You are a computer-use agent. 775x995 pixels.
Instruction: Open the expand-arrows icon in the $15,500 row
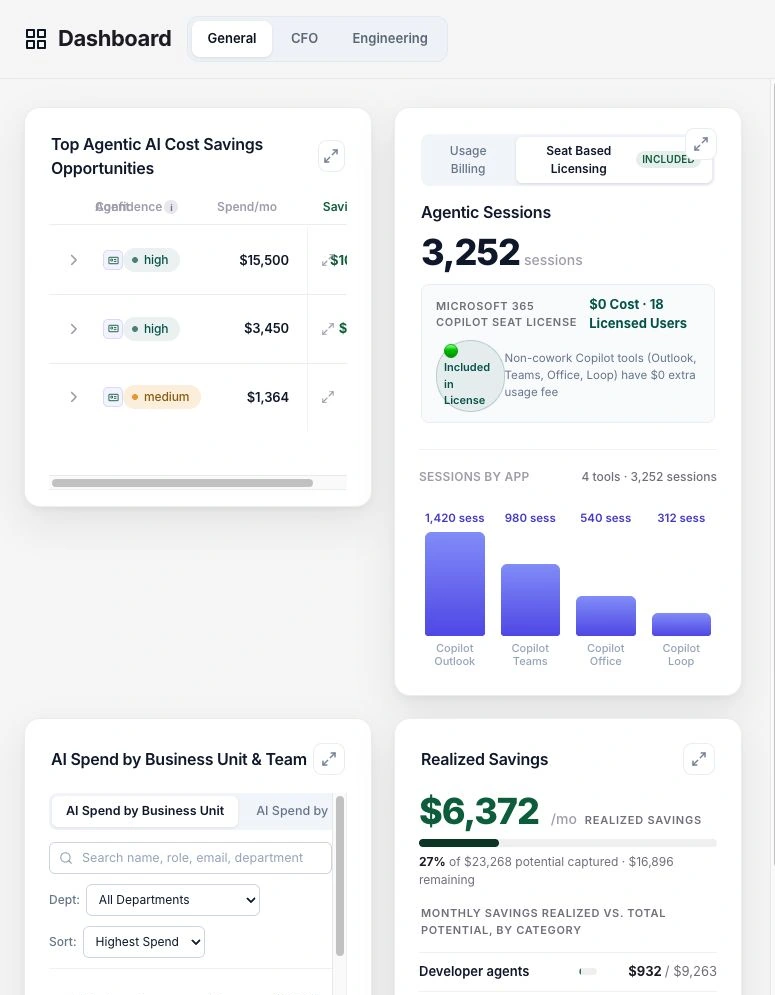[x=327, y=260]
